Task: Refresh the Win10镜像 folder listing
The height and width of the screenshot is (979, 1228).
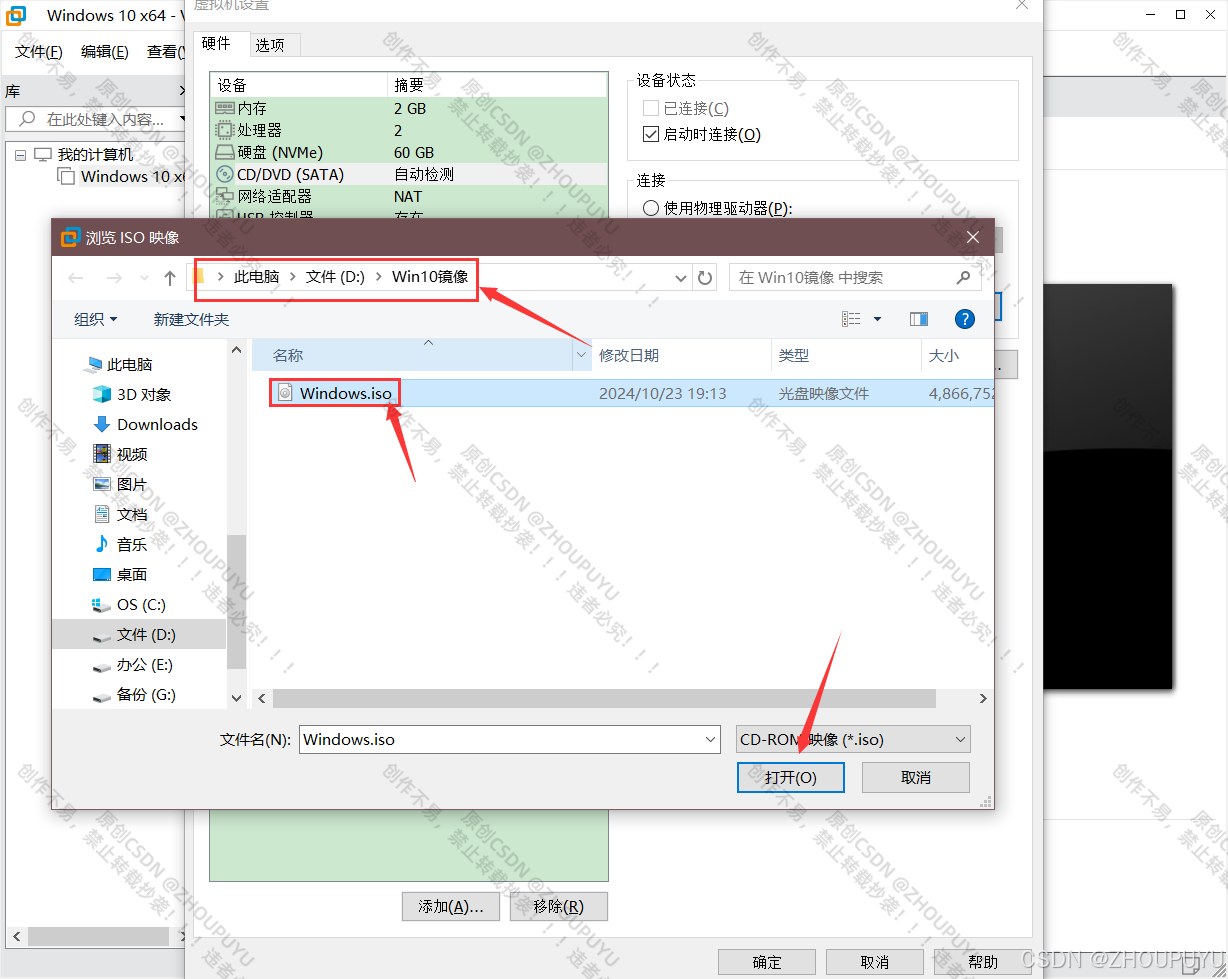Action: 706,278
